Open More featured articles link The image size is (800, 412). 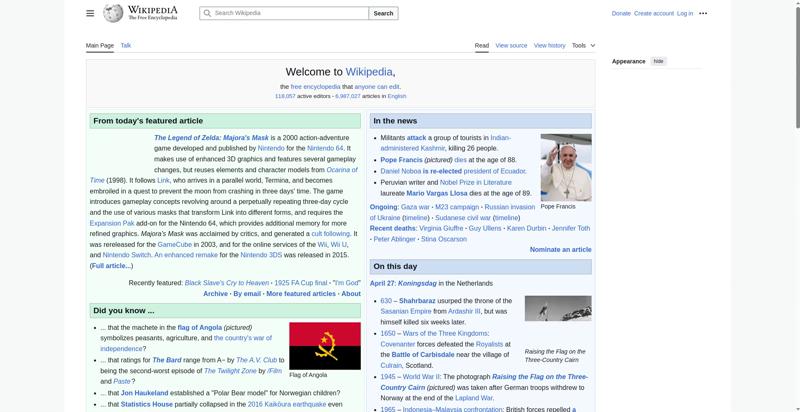[301, 294]
